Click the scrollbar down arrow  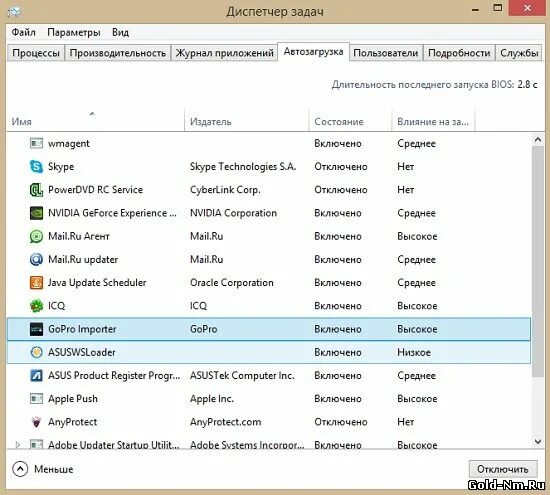tap(537, 441)
